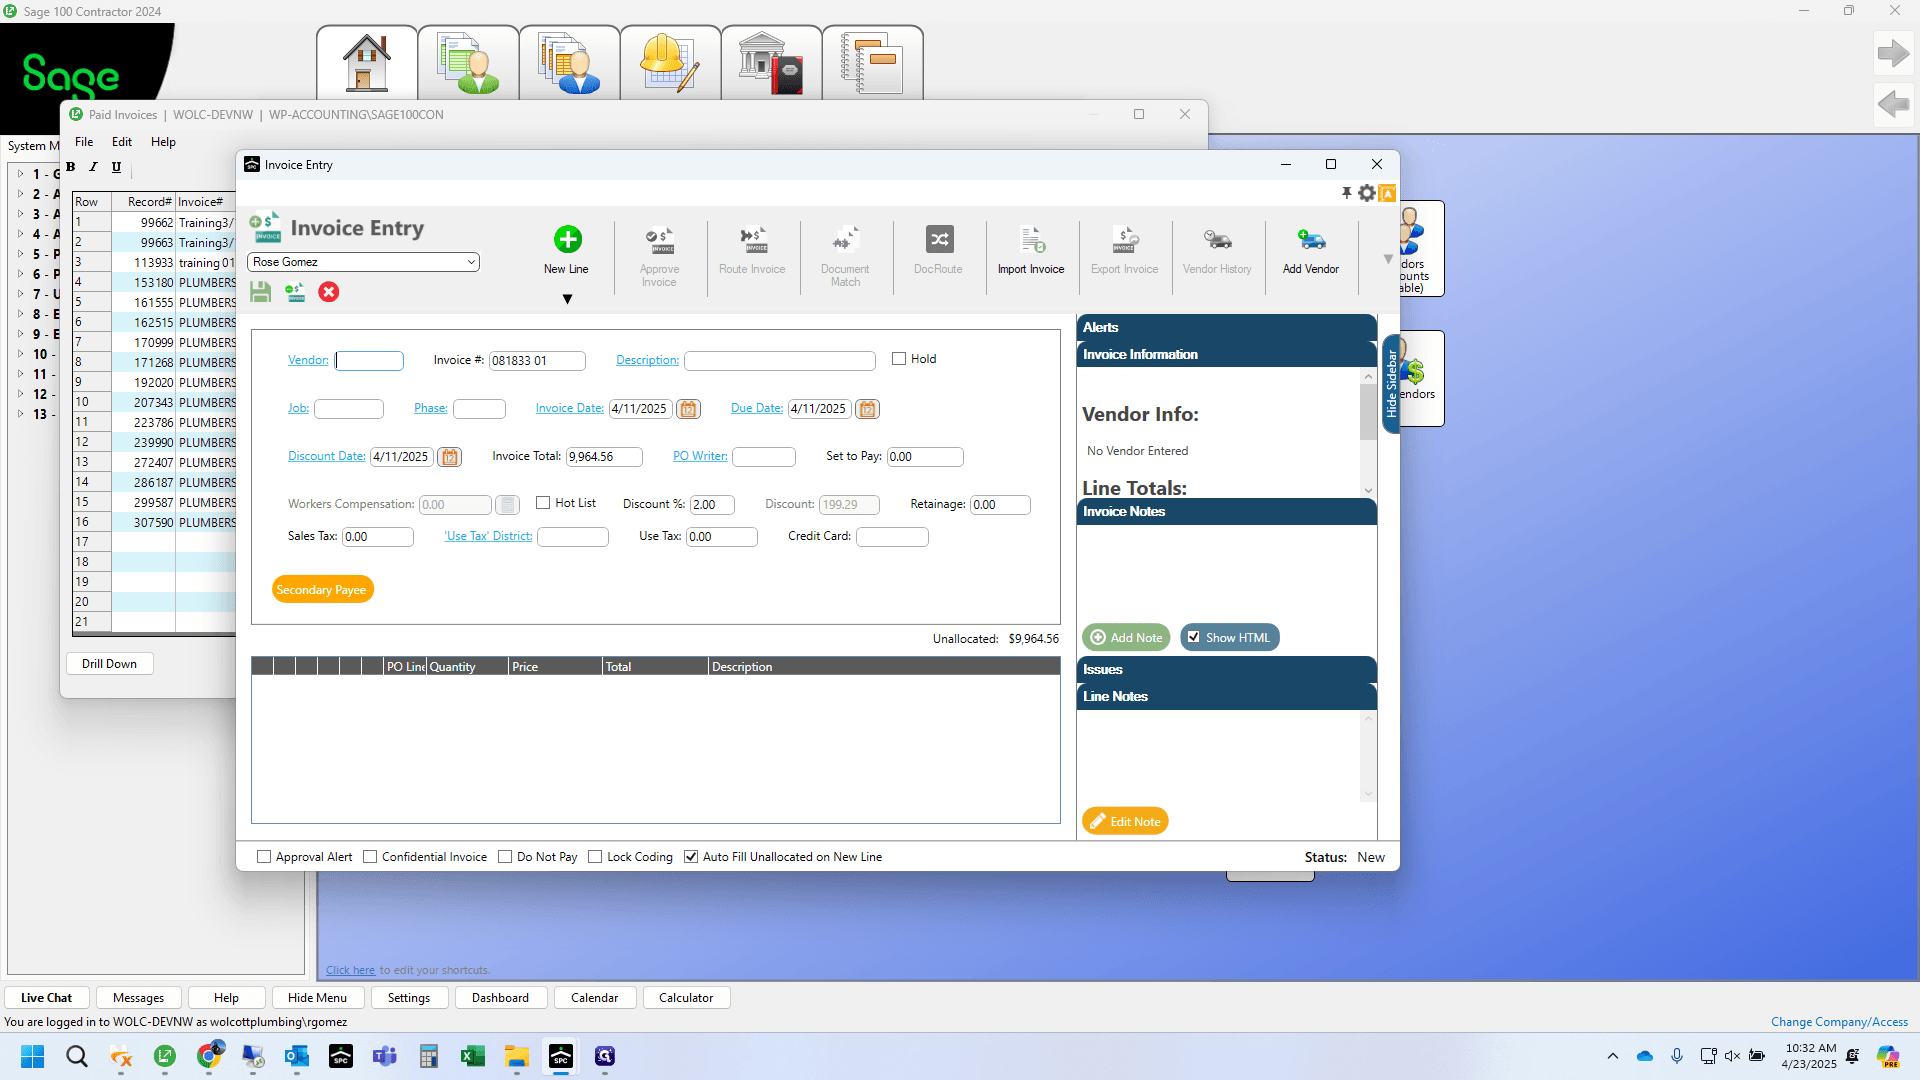Screen dimensions: 1920x1080
Task: Open File Explorer from the taskbar
Action: 517,1056
